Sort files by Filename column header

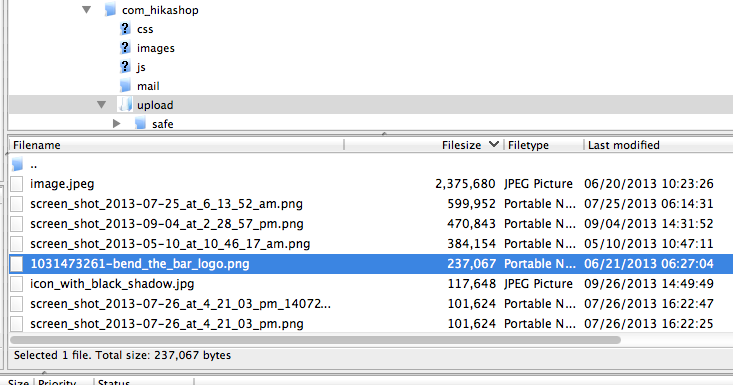[x=177, y=145]
